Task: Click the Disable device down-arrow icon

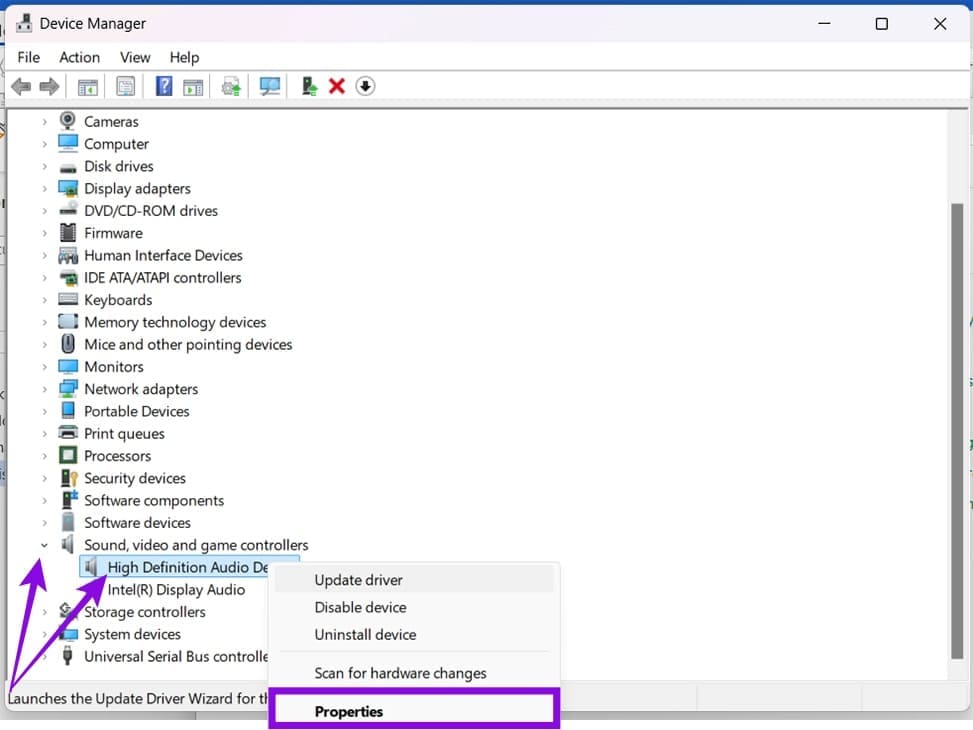Action: pyautogui.click(x=365, y=86)
